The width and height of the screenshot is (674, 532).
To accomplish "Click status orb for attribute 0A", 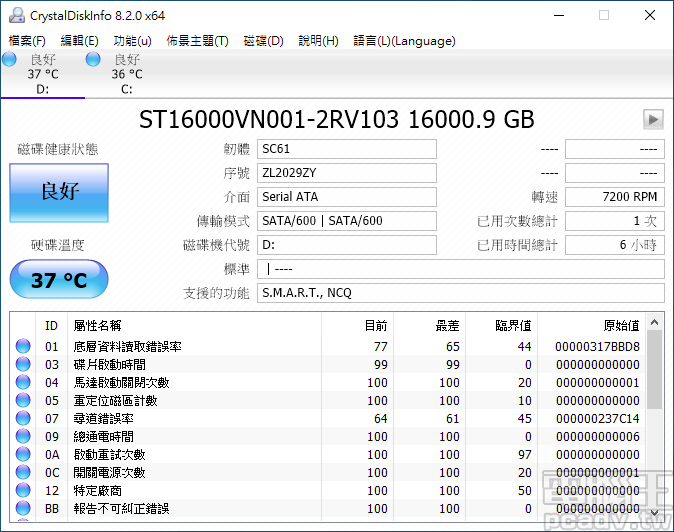I will (23, 455).
